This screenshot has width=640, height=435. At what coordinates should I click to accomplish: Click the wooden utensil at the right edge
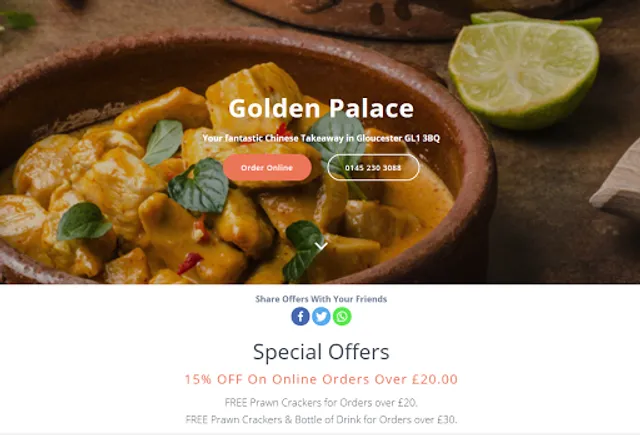(616, 184)
